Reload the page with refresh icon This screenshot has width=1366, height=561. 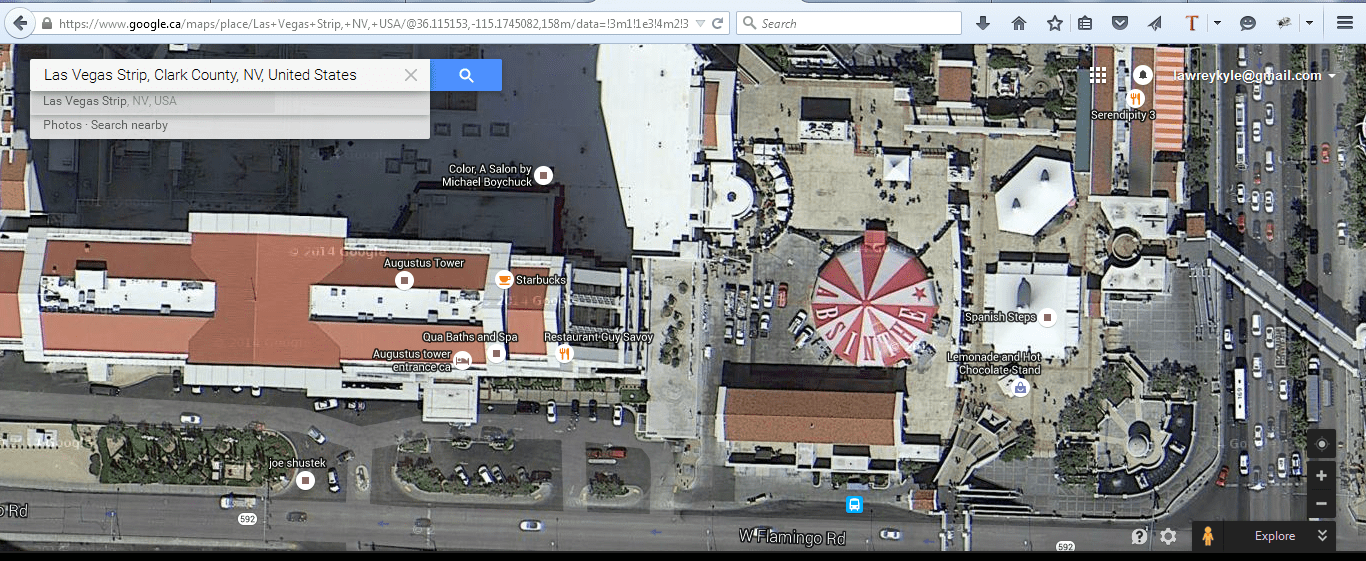pyautogui.click(x=717, y=23)
